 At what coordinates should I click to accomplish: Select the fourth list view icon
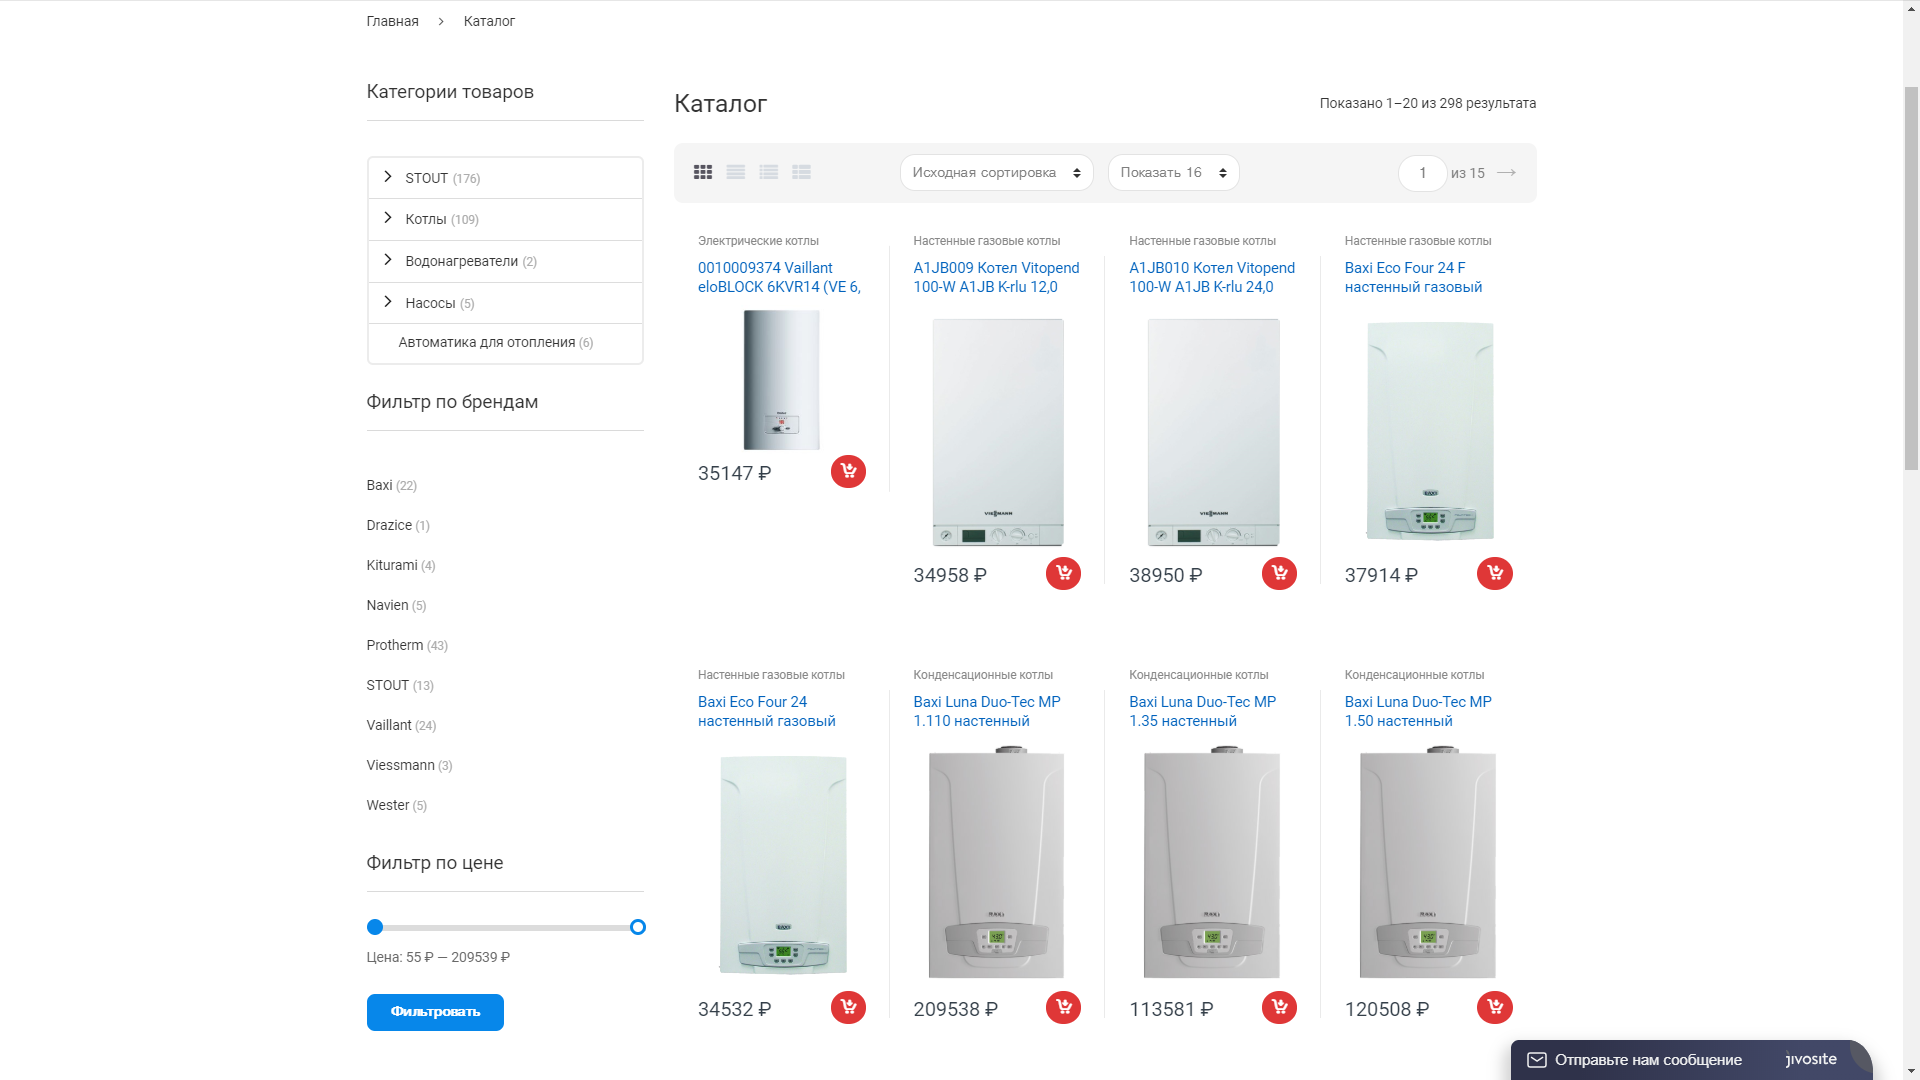pyautogui.click(x=802, y=172)
